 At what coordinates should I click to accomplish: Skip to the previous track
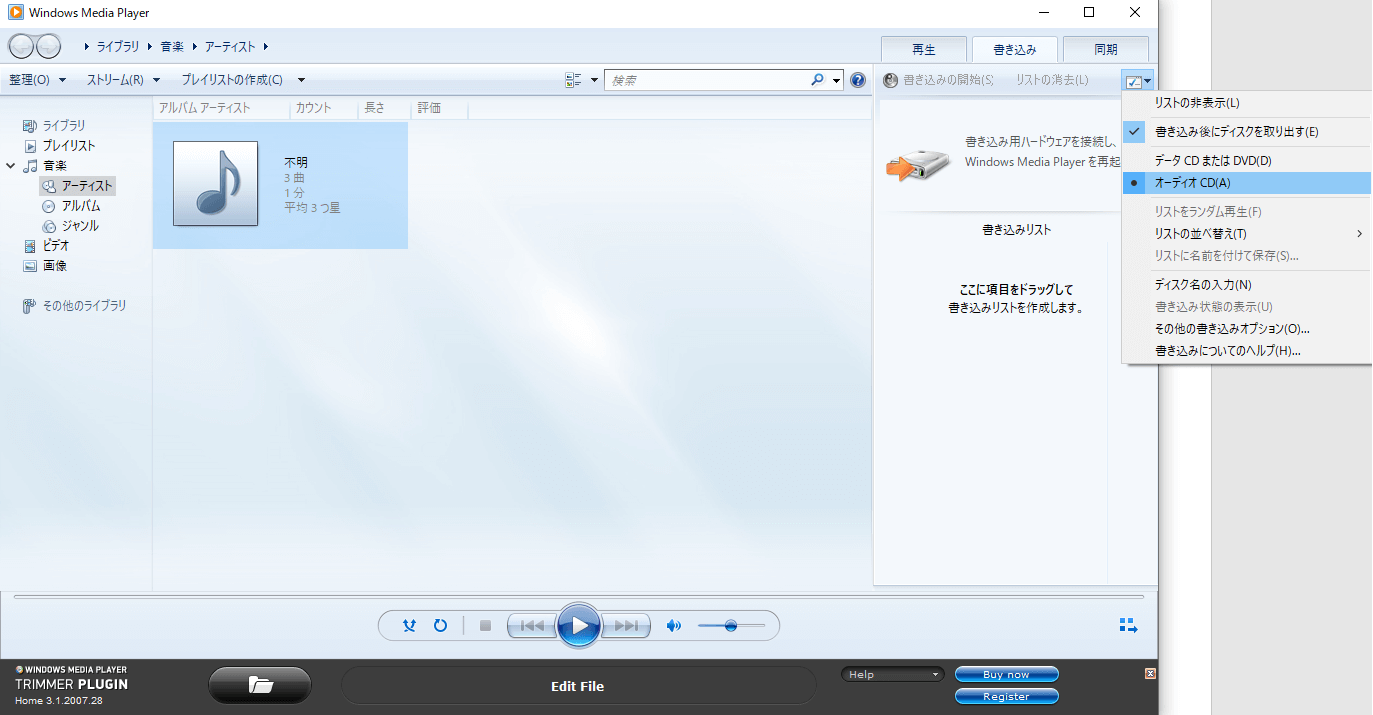tap(532, 626)
